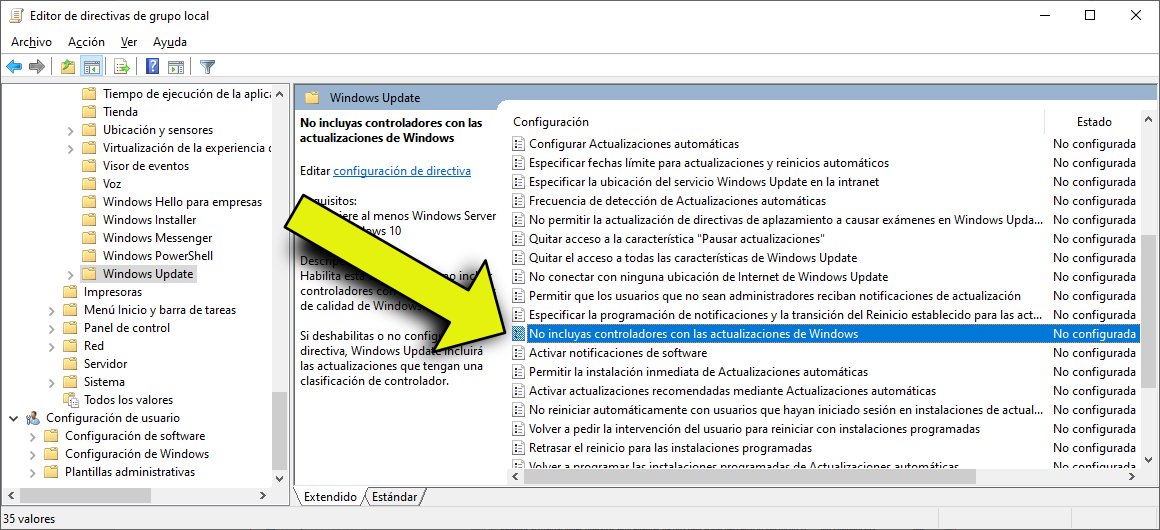Expand the Plantillas administrativas node
1160x530 pixels.
(x=33, y=472)
